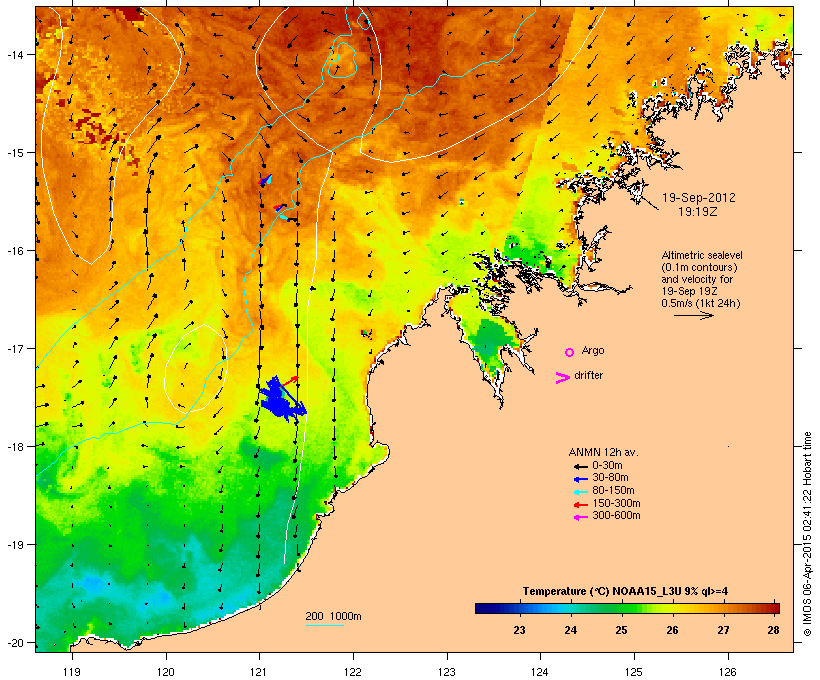This screenshot has height=680, width=820.
Task: Click the latitude axis label -14
Action: coord(15,54)
